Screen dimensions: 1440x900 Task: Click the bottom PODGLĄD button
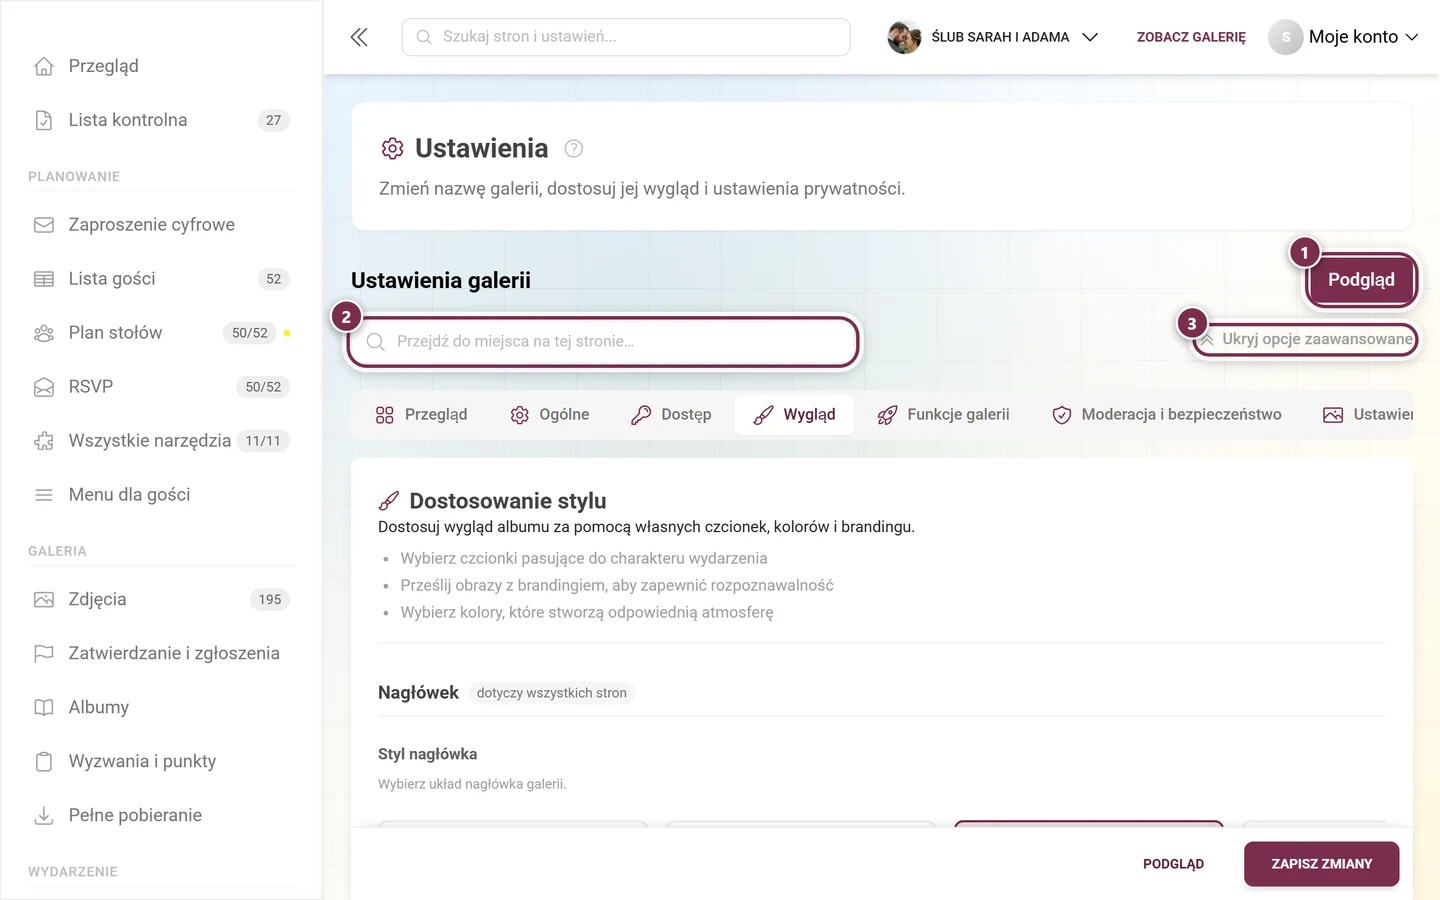click(1173, 864)
